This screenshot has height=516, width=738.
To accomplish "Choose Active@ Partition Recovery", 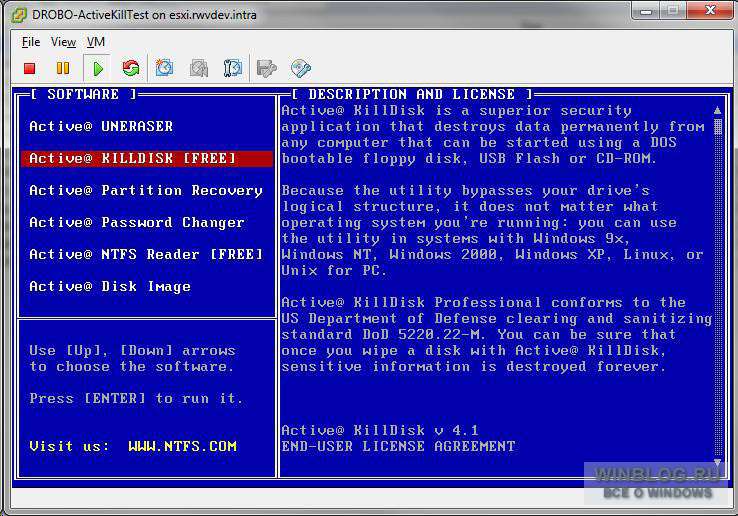I will click(x=146, y=191).
